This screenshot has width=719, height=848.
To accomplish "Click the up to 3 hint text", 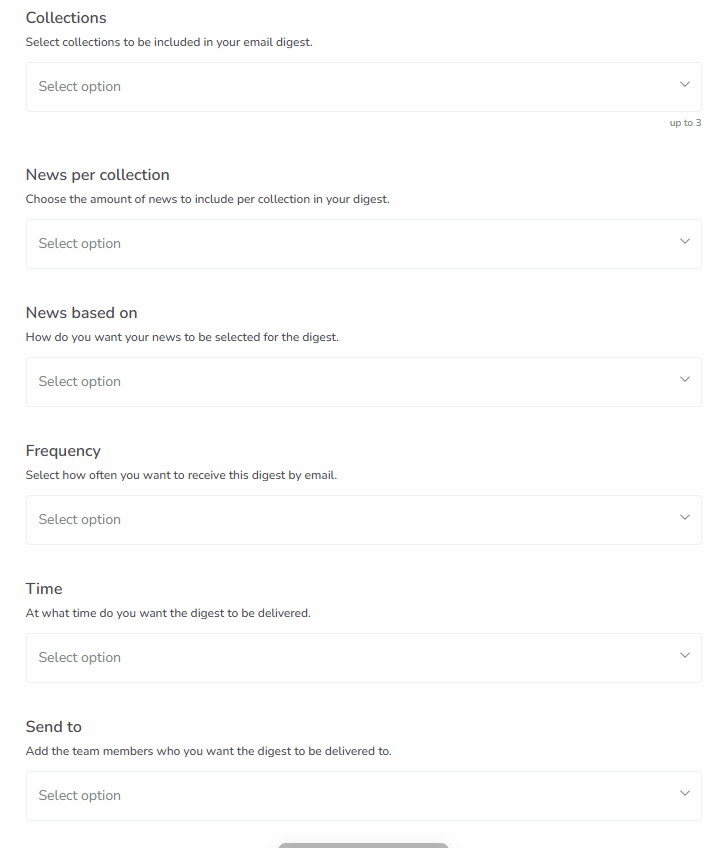I will click(686, 122).
